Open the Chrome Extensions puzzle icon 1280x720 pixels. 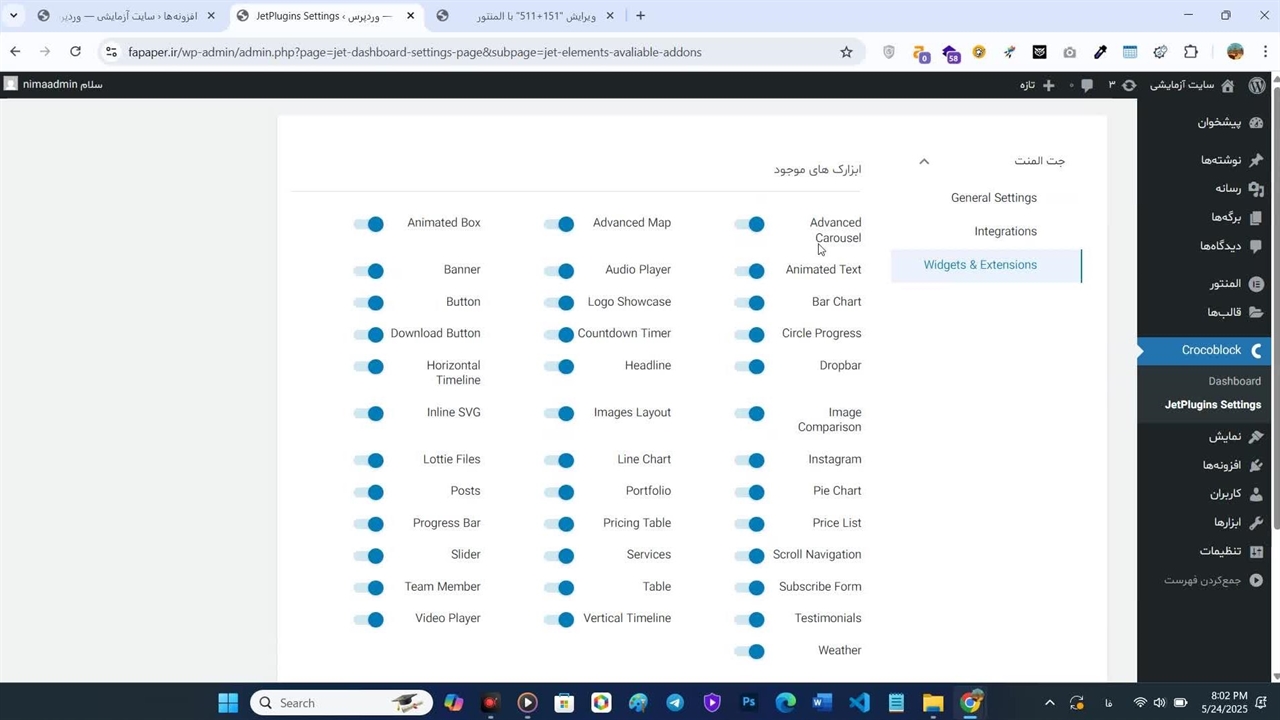[1190, 52]
